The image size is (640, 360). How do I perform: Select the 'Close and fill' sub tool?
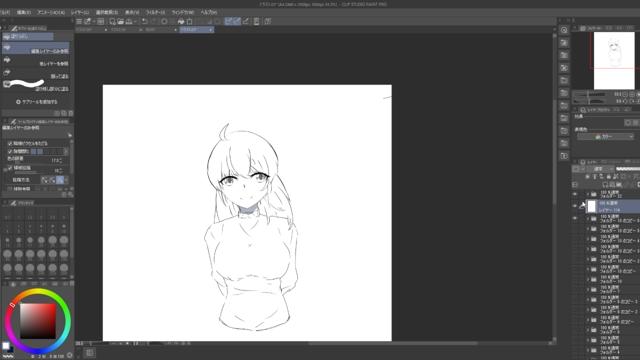36,74
